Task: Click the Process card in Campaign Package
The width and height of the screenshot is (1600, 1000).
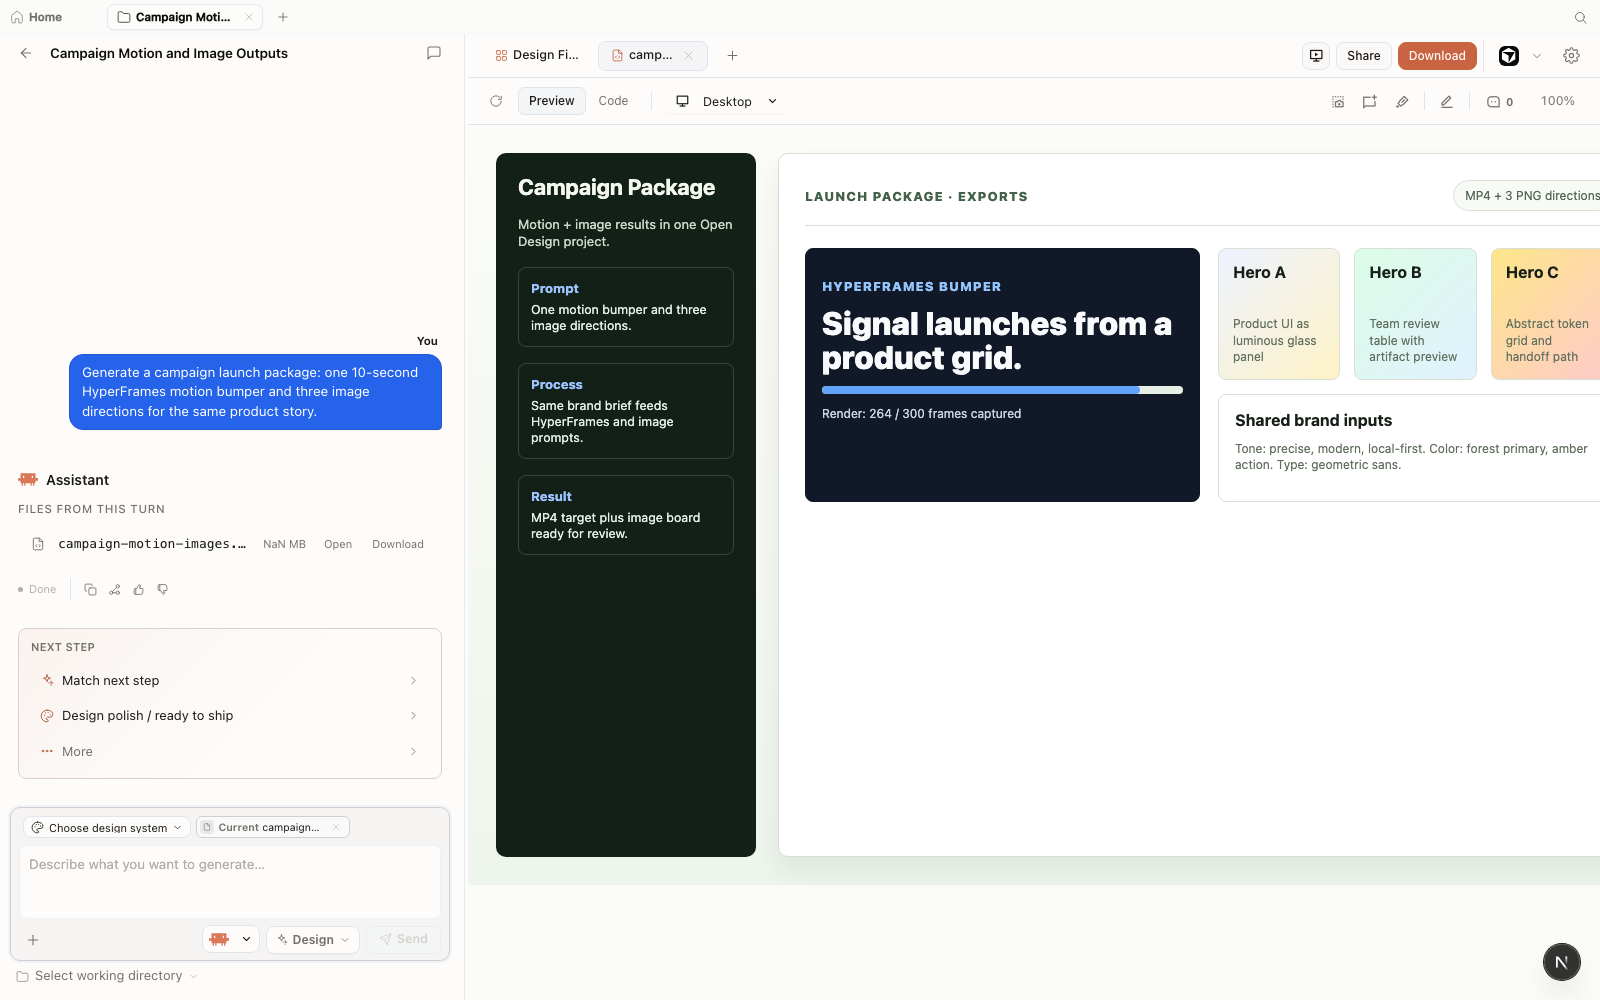Action: 626,411
